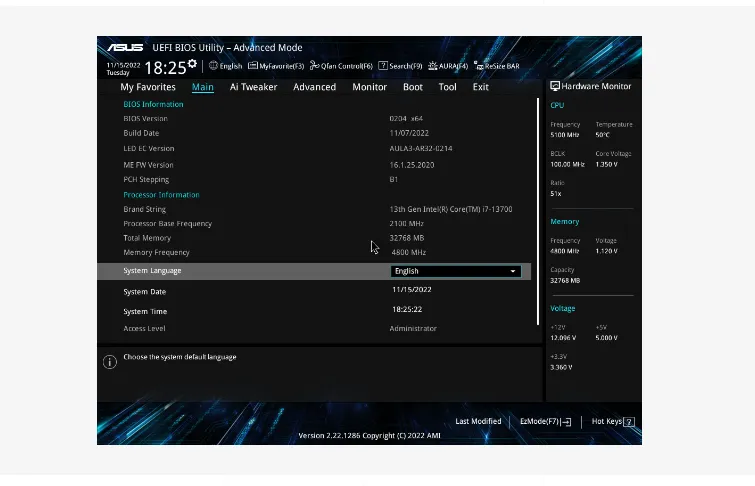The height and width of the screenshot is (486, 755).
Task: Click the +5V reading 5.000 V
Action: click(607, 338)
